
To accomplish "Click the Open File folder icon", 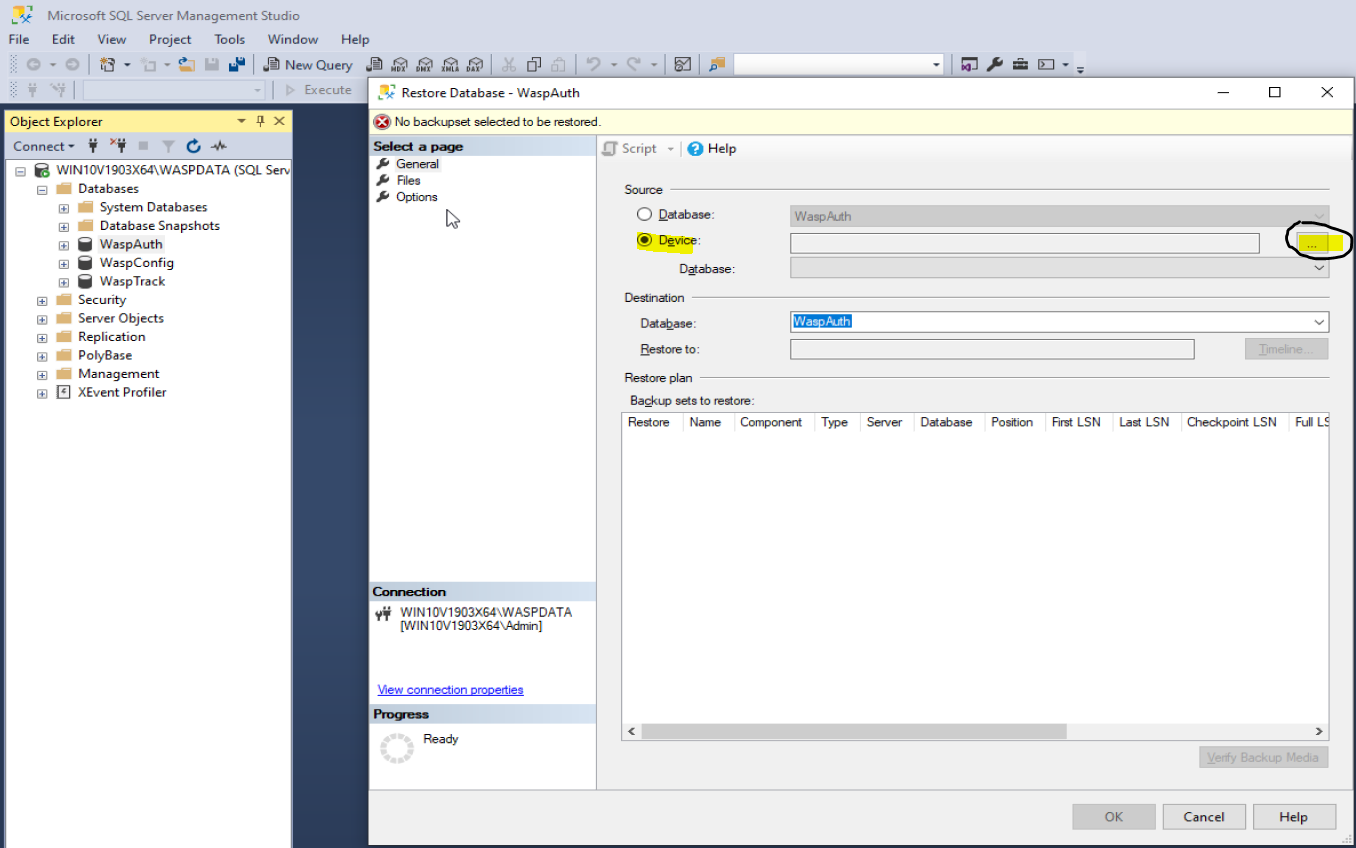I will click(187, 65).
